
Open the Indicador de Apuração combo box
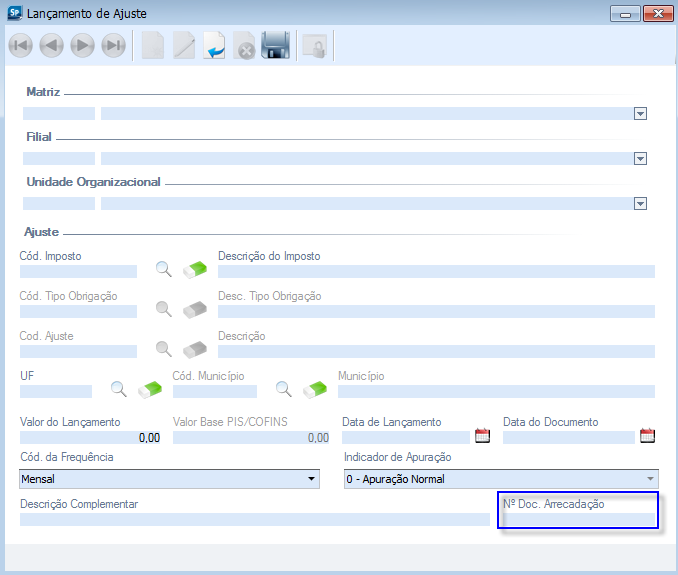[501, 479]
